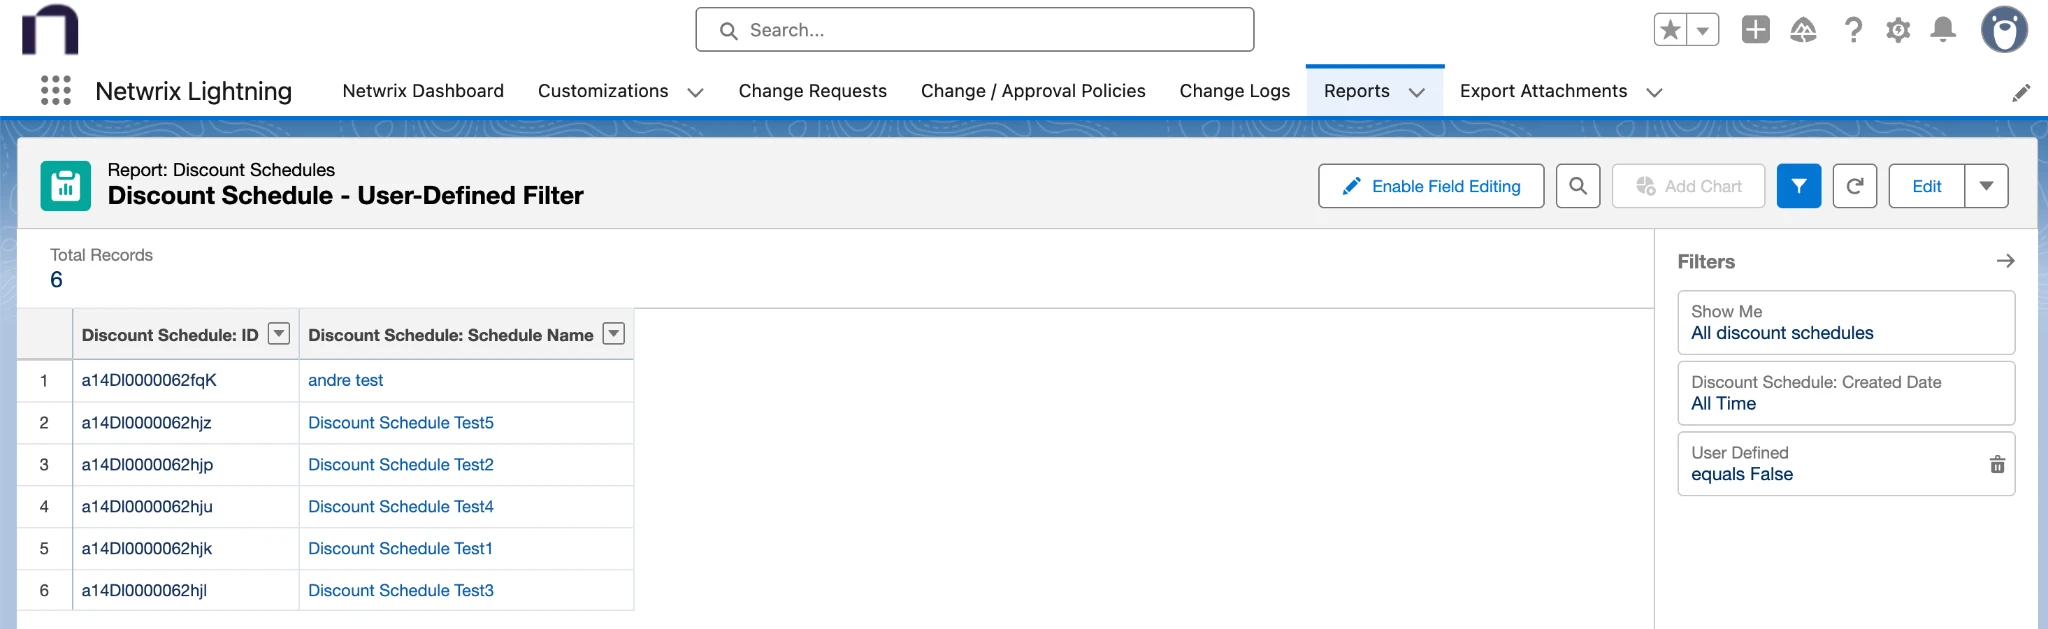The width and height of the screenshot is (2048, 629).
Task: Open Schedule Name column menu
Action: [x=614, y=334]
